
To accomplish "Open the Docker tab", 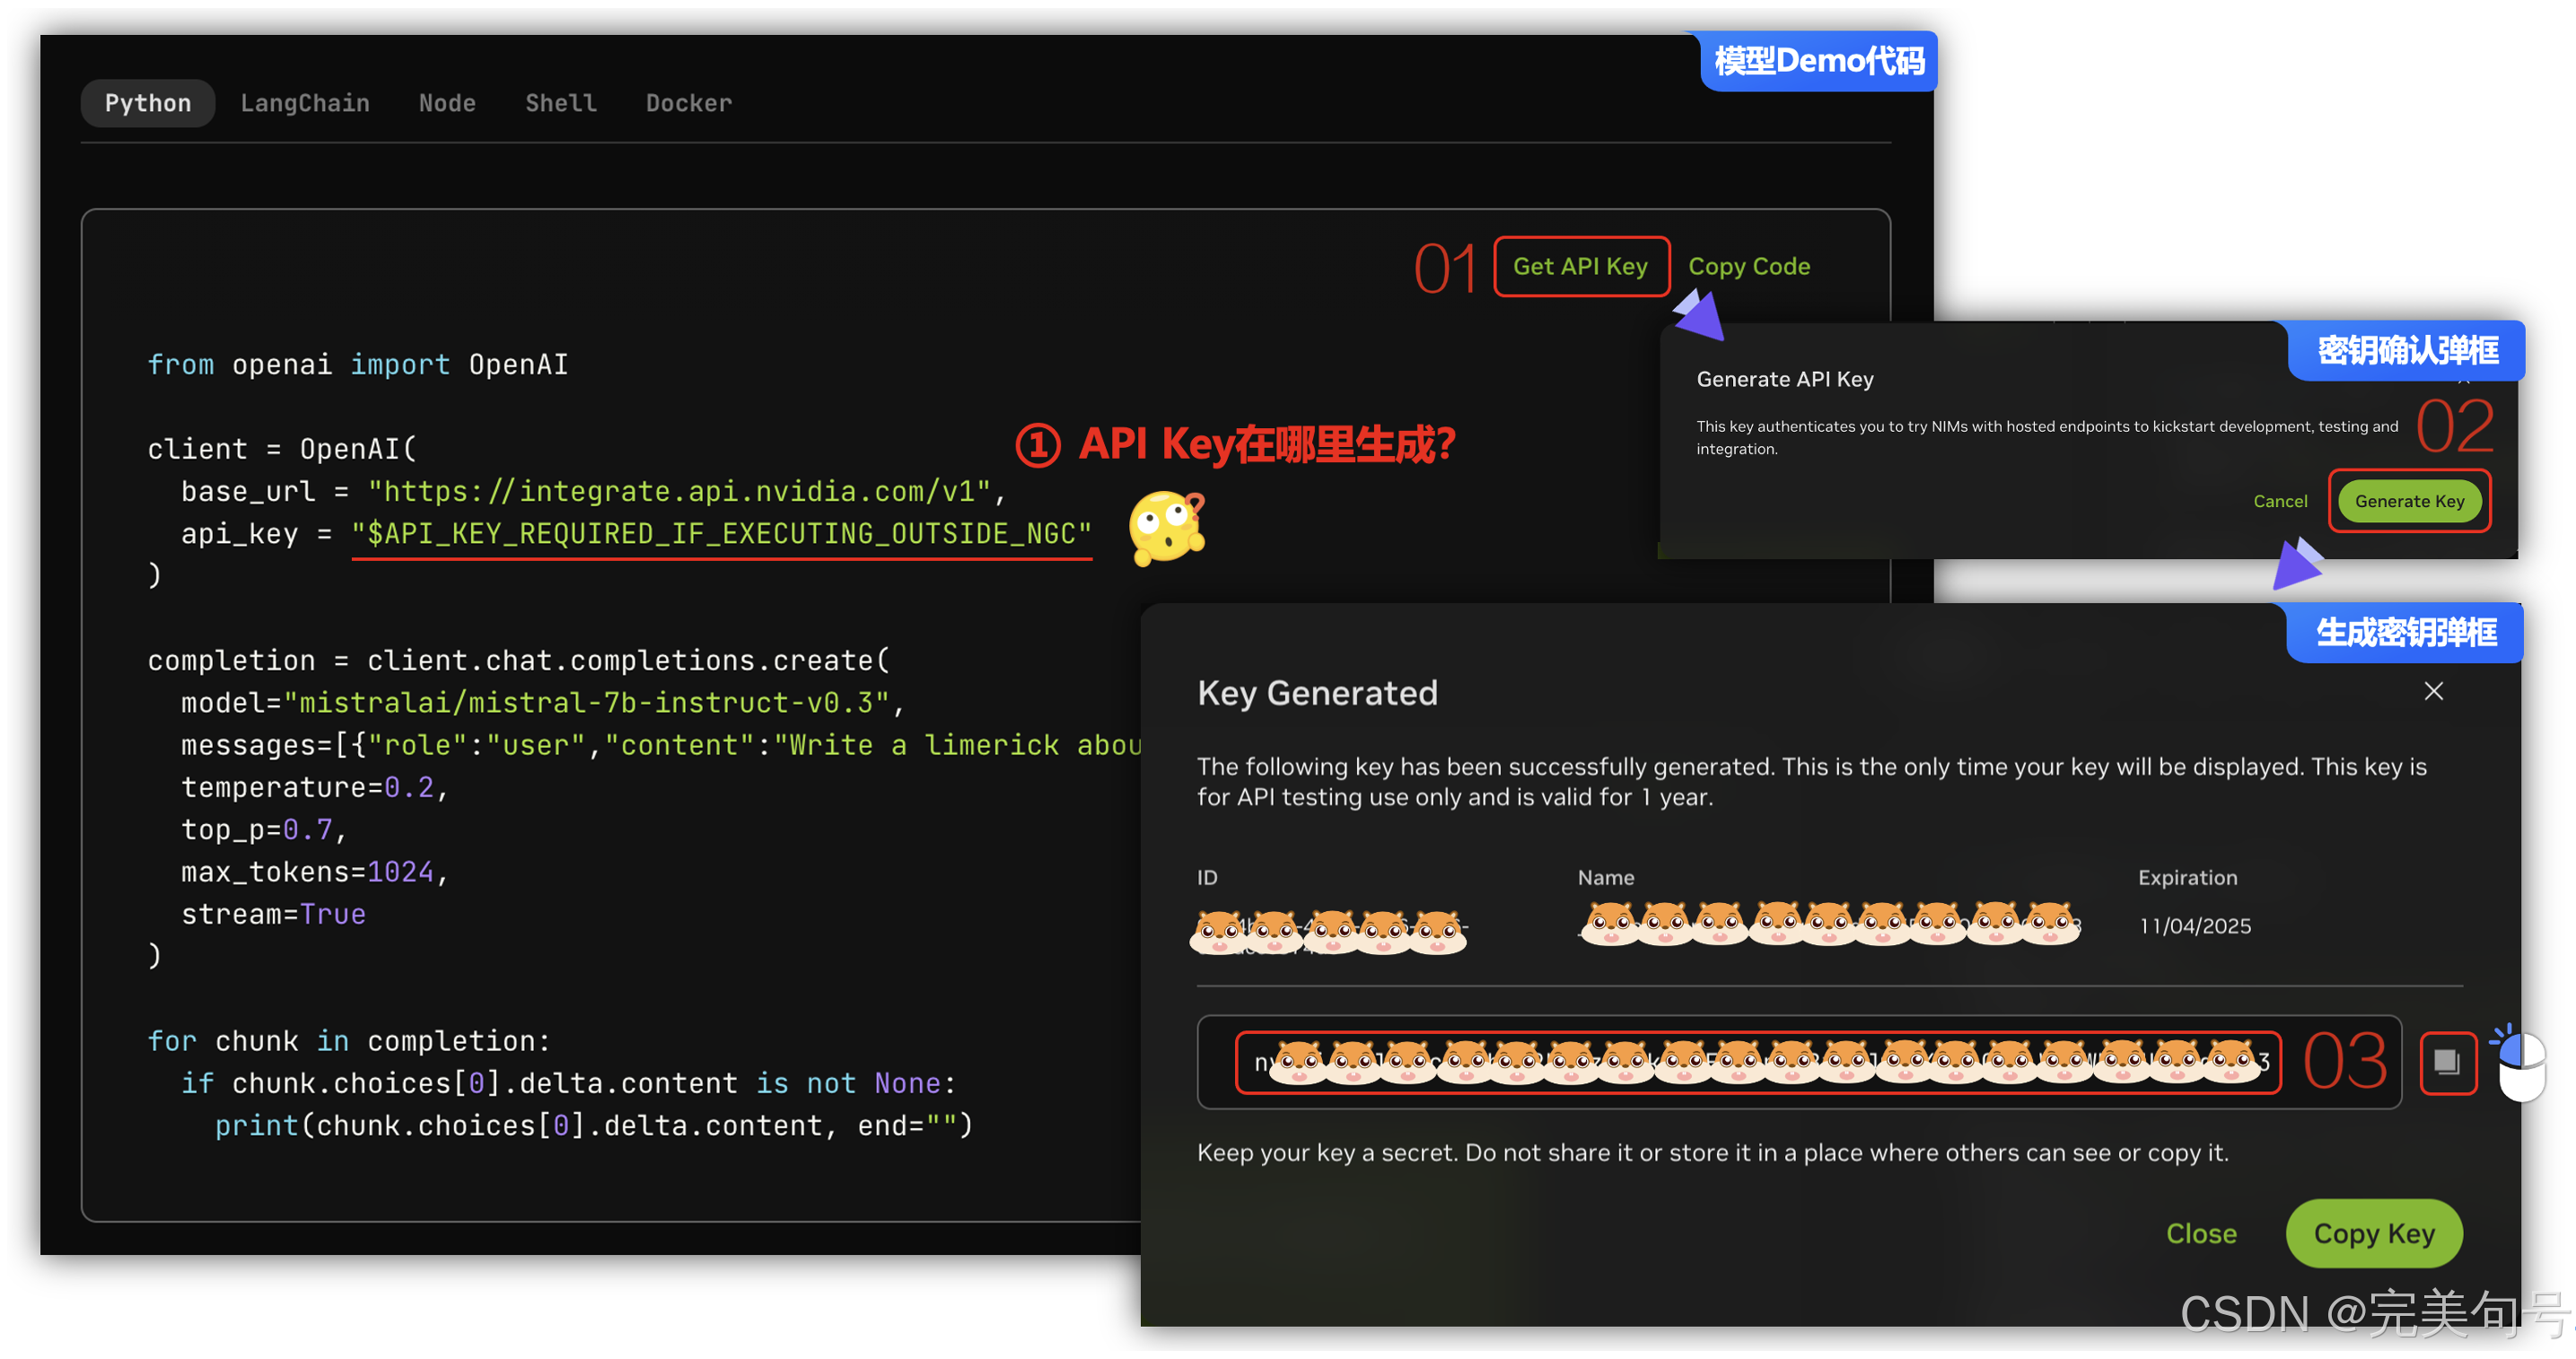I will click(x=688, y=103).
